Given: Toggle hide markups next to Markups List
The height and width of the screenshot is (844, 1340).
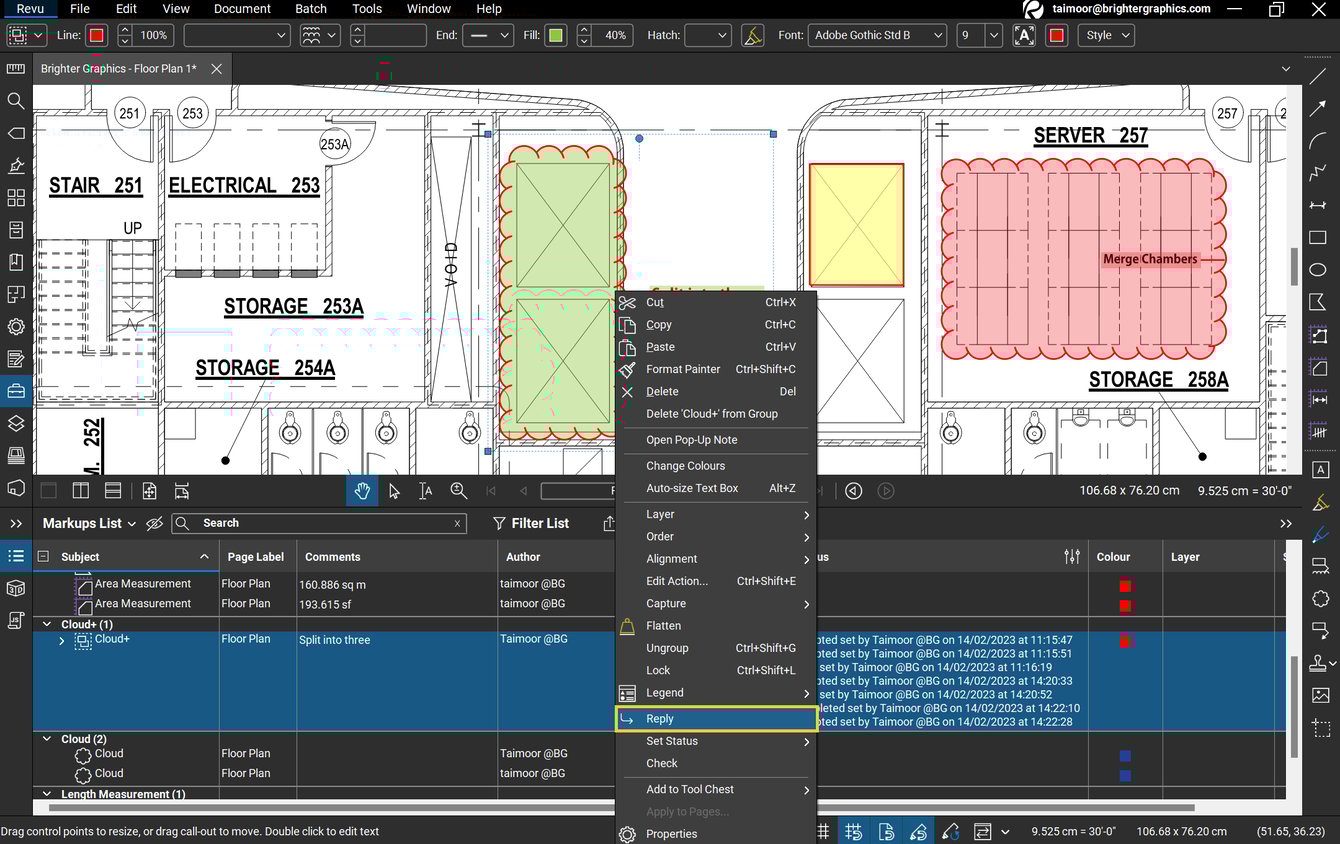Looking at the screenshot, I should click(153, 523).
